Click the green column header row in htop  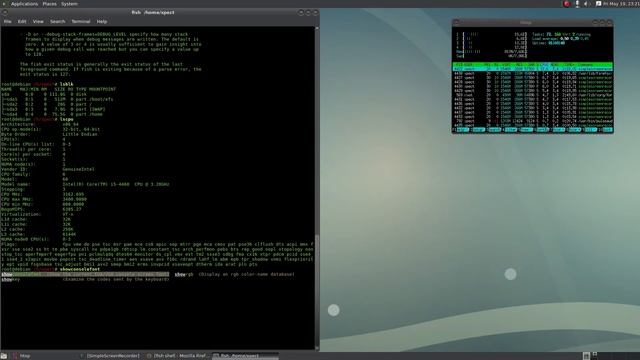pyautogui.click(x=533, y=64)
